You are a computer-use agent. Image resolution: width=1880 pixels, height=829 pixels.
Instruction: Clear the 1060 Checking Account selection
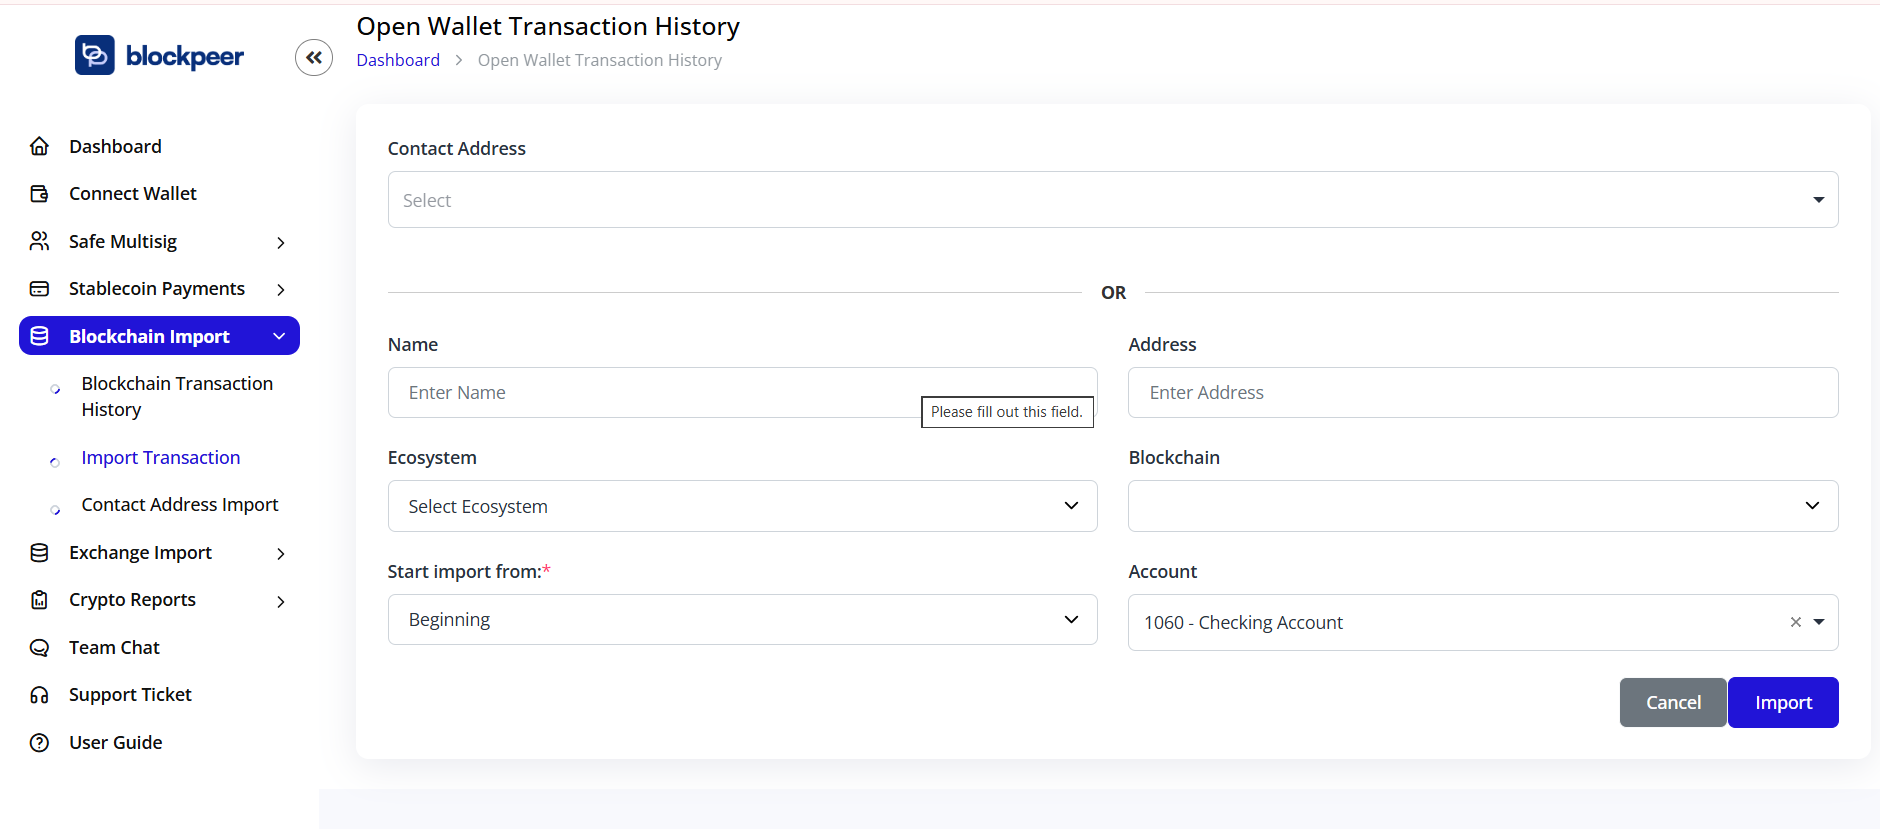(x=1795, y=622)
